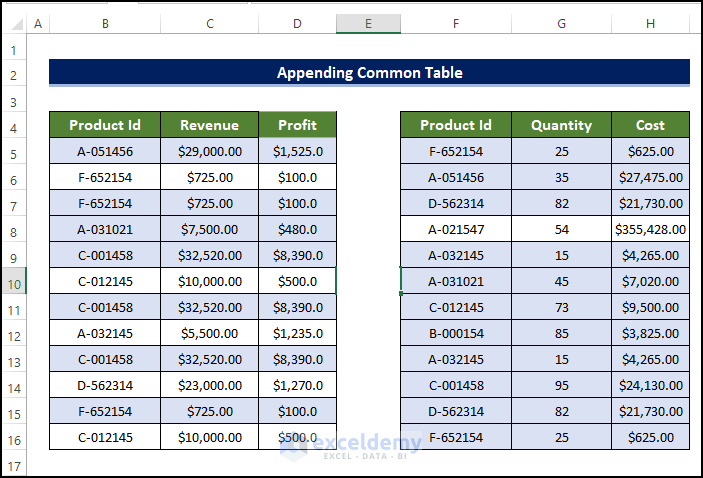The width and height of the screenshot is (703, 478).
Task: Click the $1,235.0 profit cell
Action: click(x=297, y=333)
